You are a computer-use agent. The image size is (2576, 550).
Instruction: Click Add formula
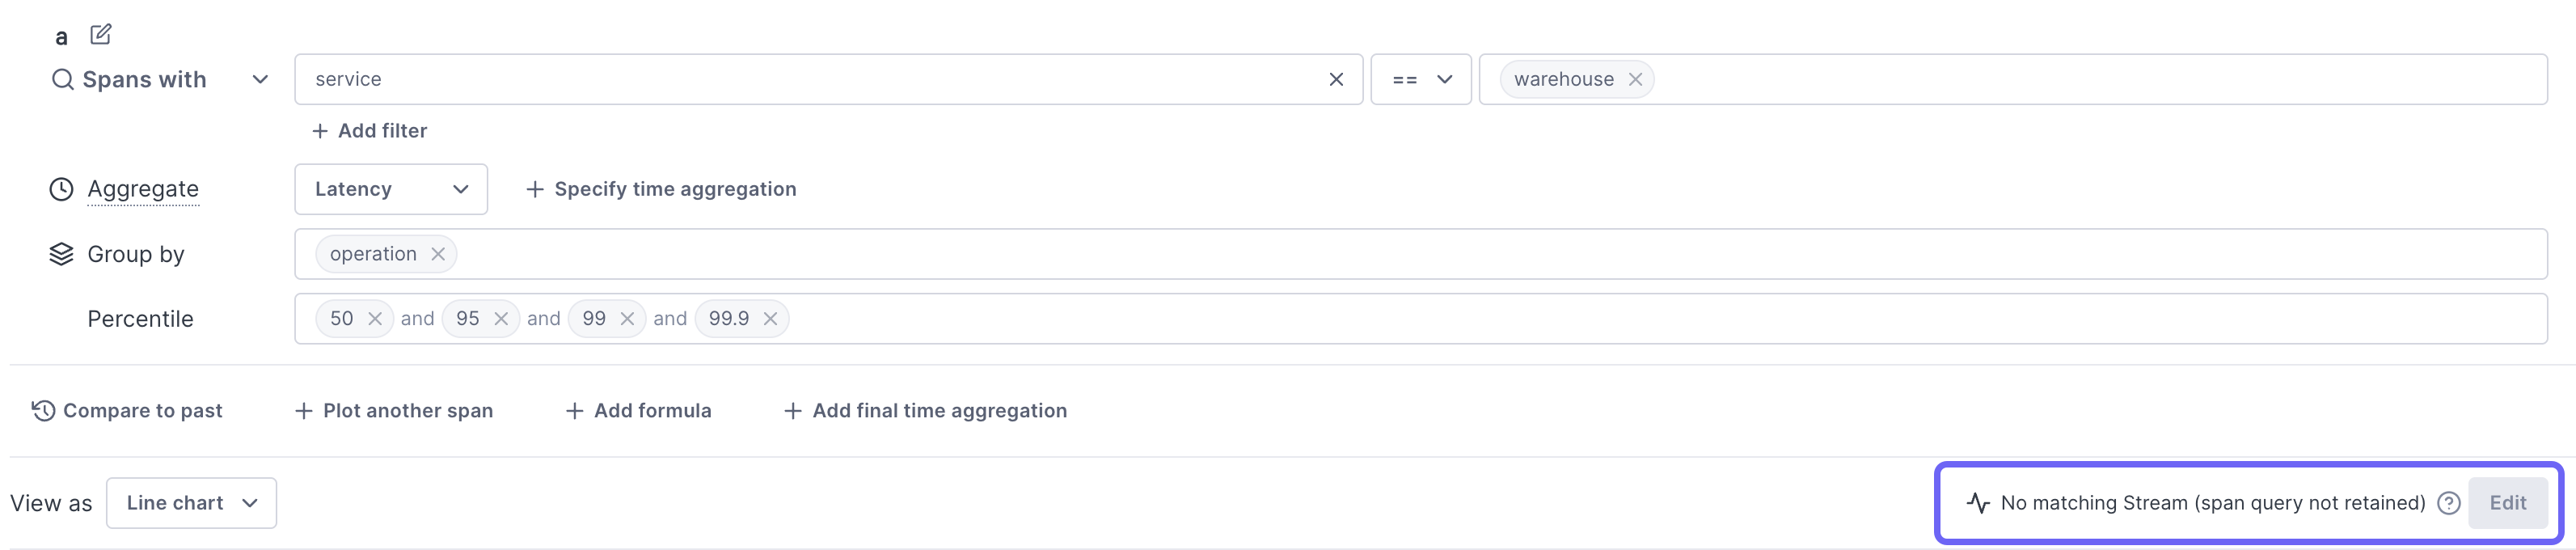[638, 411]
